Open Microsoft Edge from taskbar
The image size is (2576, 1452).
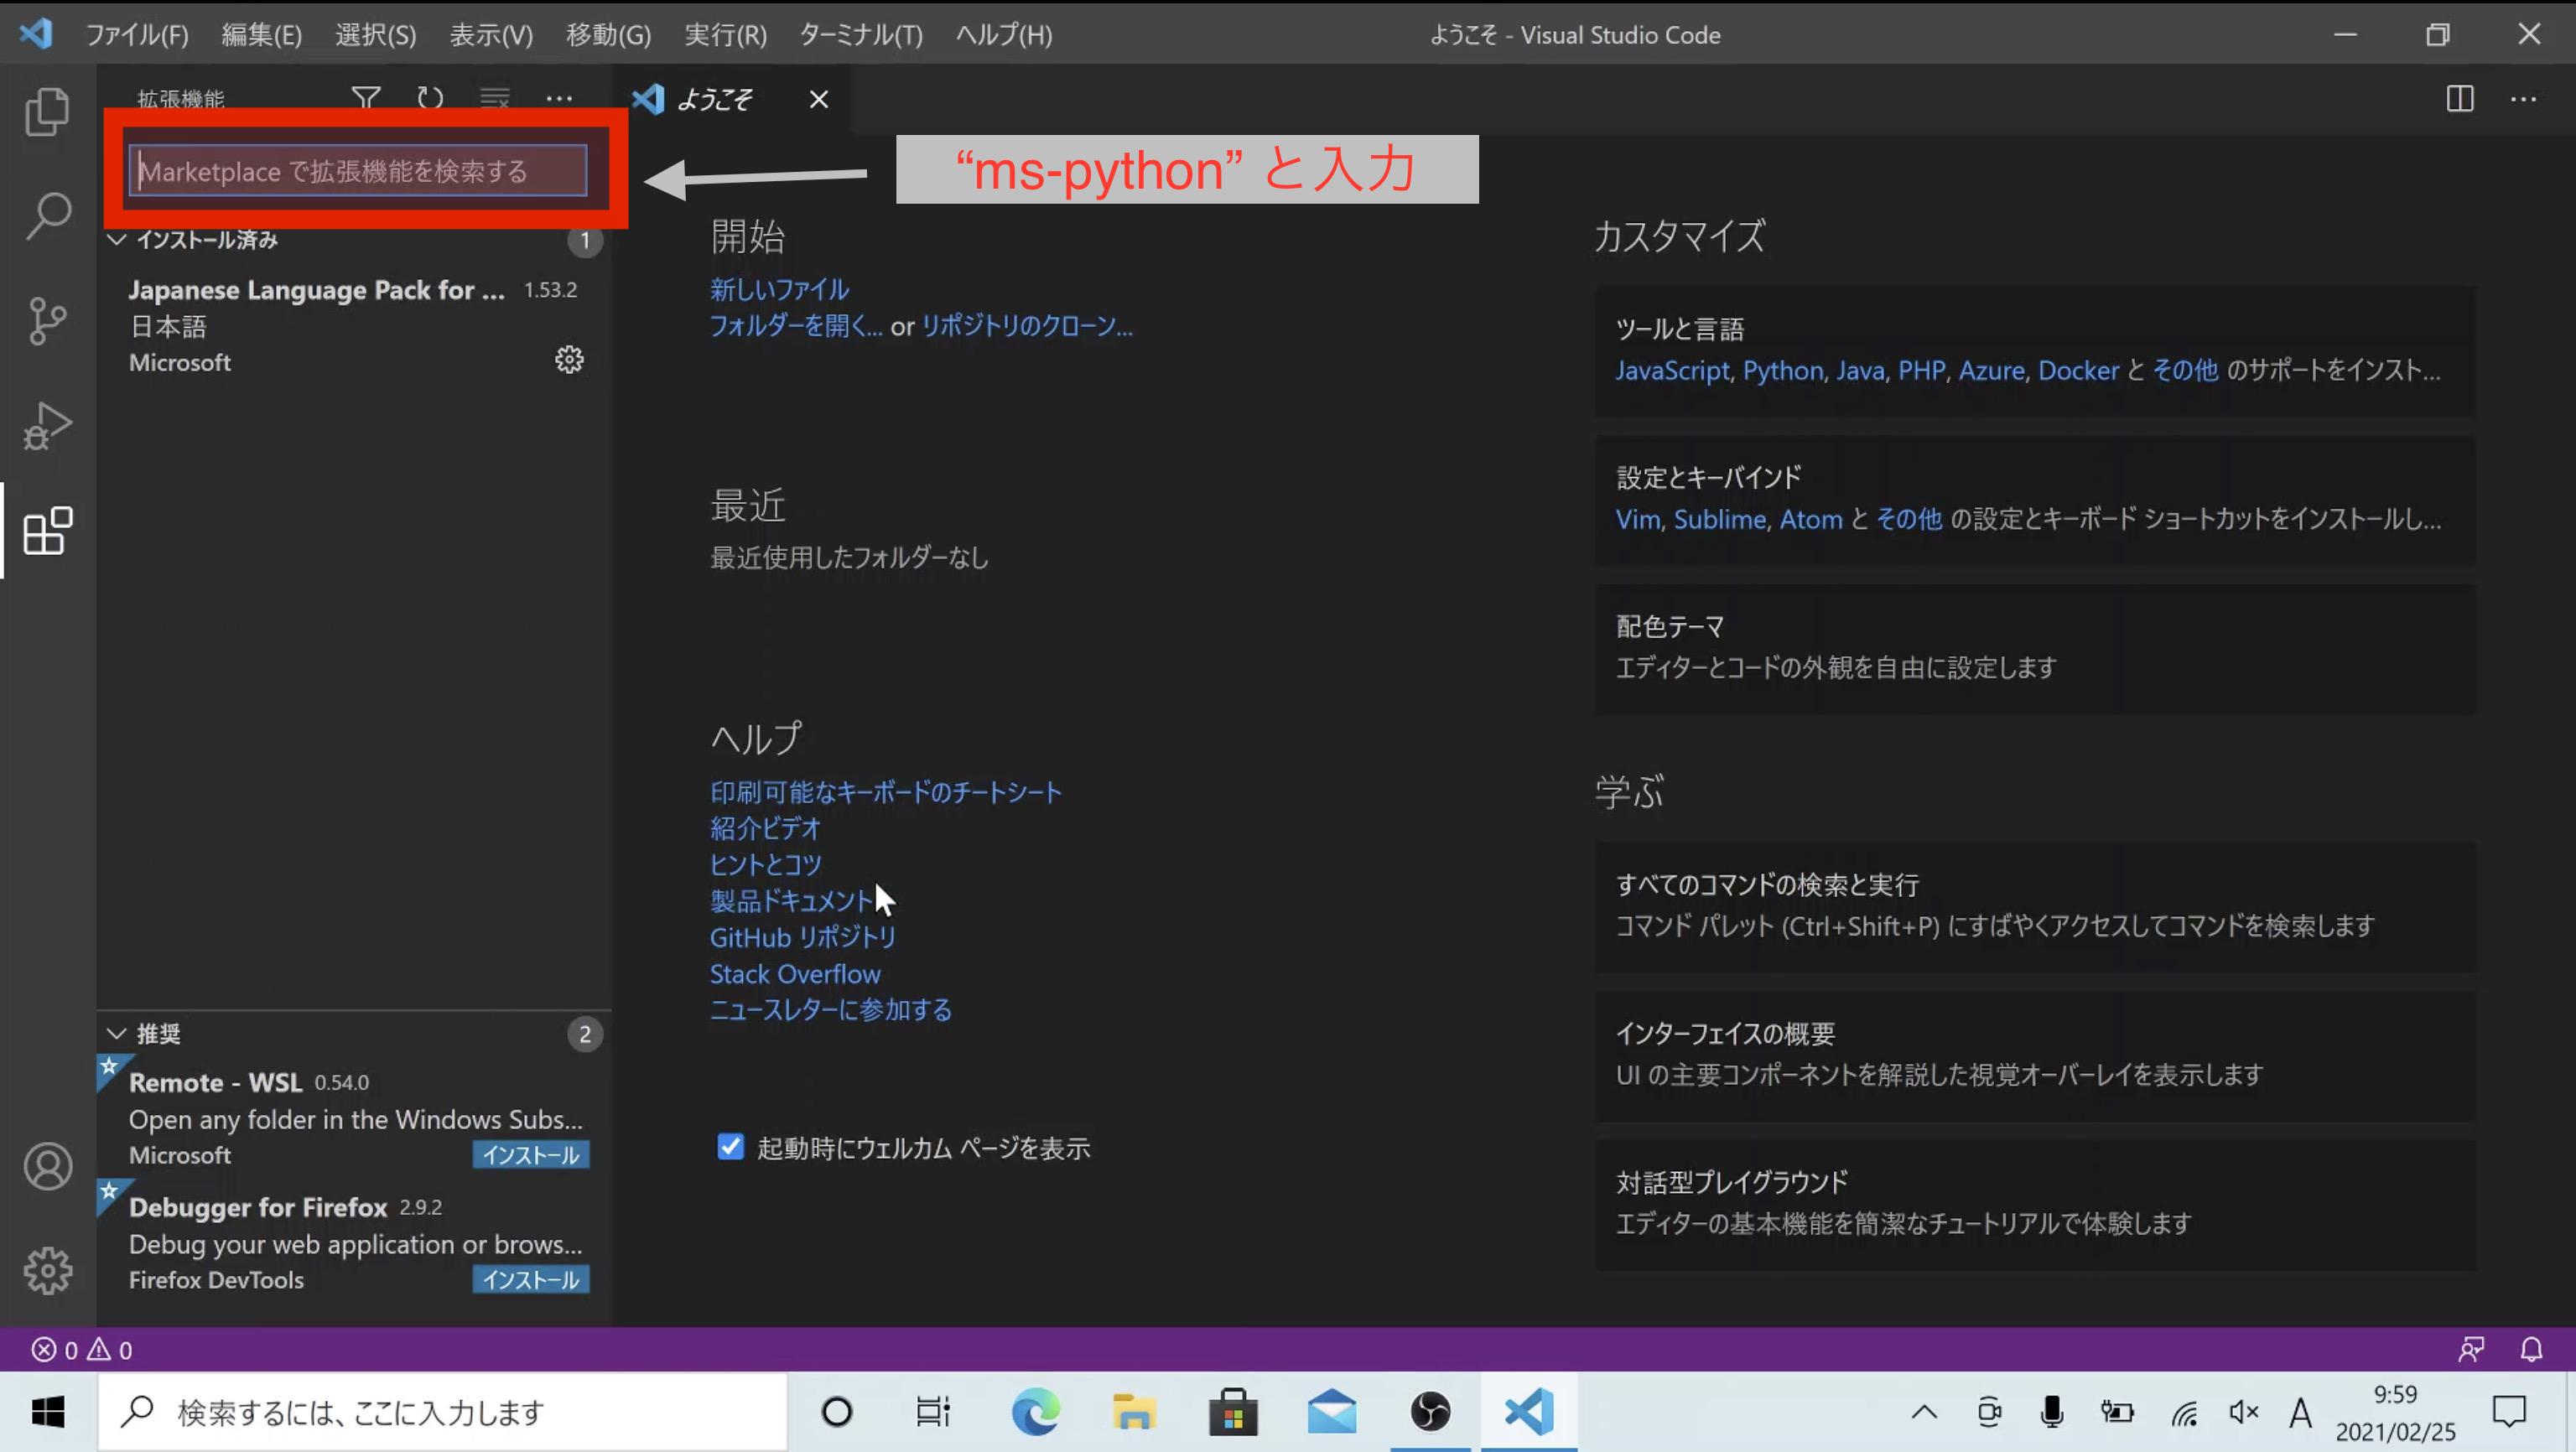[x=1034, y=1412]
